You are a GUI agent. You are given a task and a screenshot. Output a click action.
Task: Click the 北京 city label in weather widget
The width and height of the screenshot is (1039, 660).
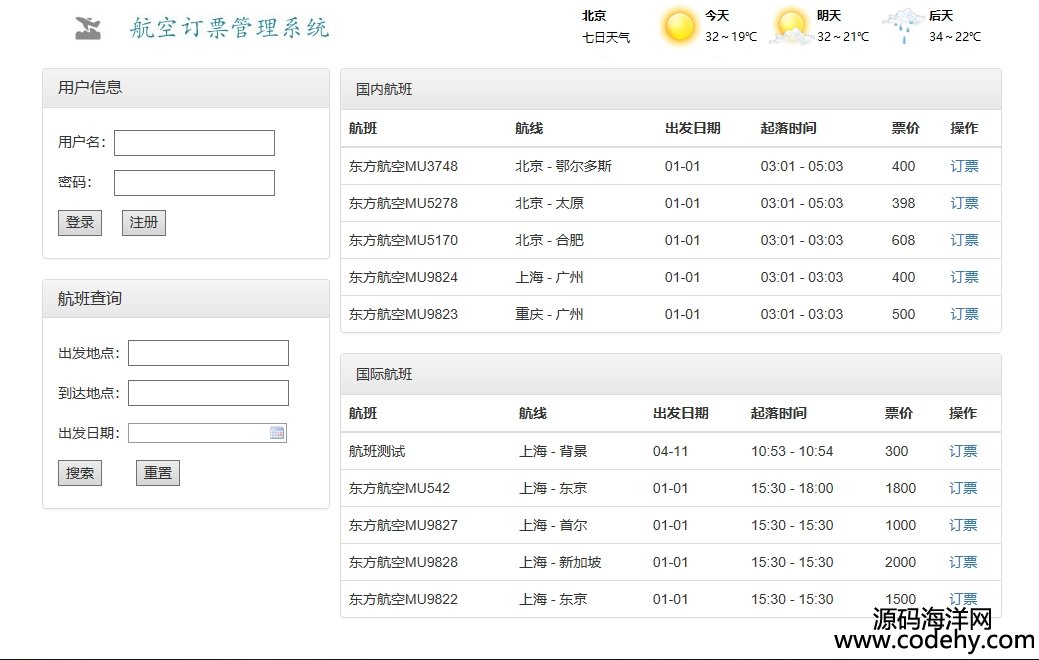(x=594, y=16)
